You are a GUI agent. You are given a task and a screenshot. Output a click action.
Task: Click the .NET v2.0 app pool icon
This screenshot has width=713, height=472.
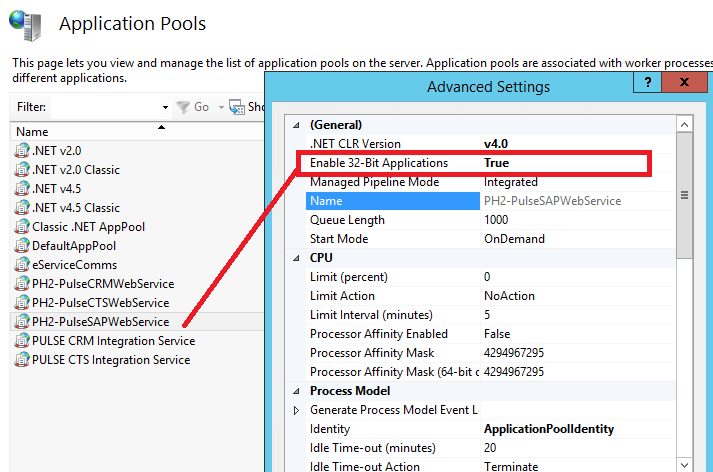coord(22,151)
